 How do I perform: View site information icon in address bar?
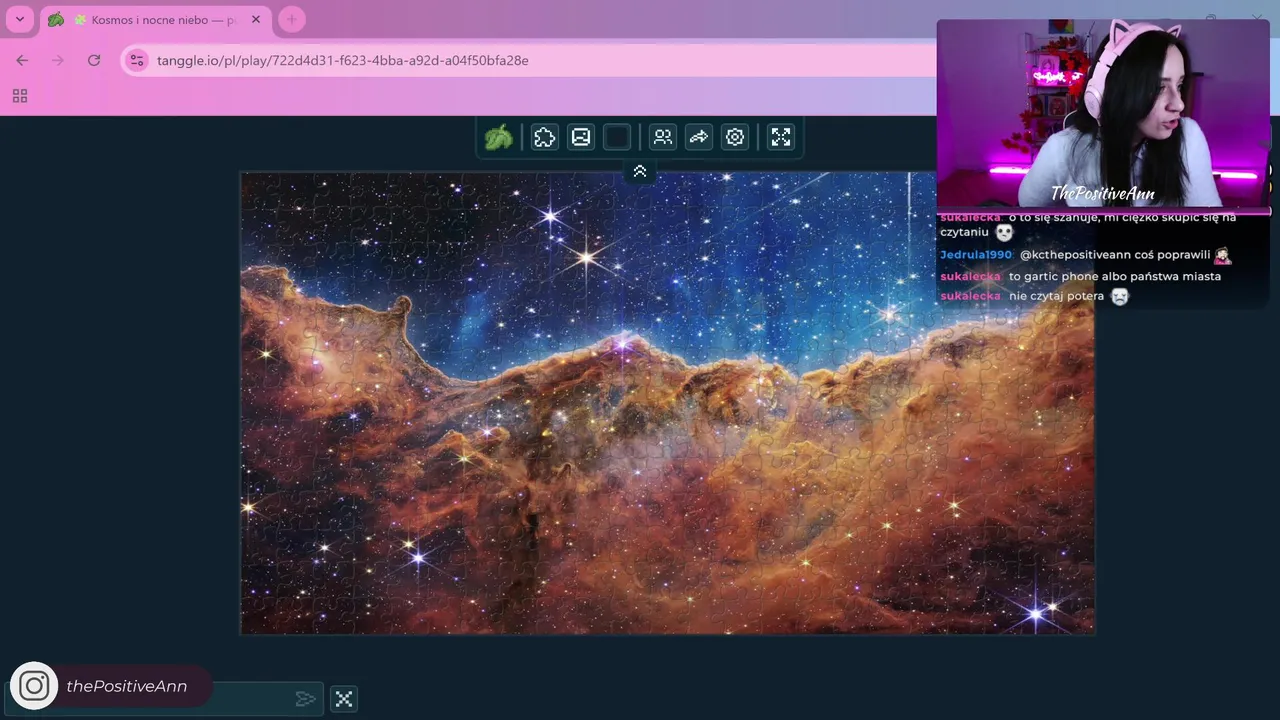137,60
